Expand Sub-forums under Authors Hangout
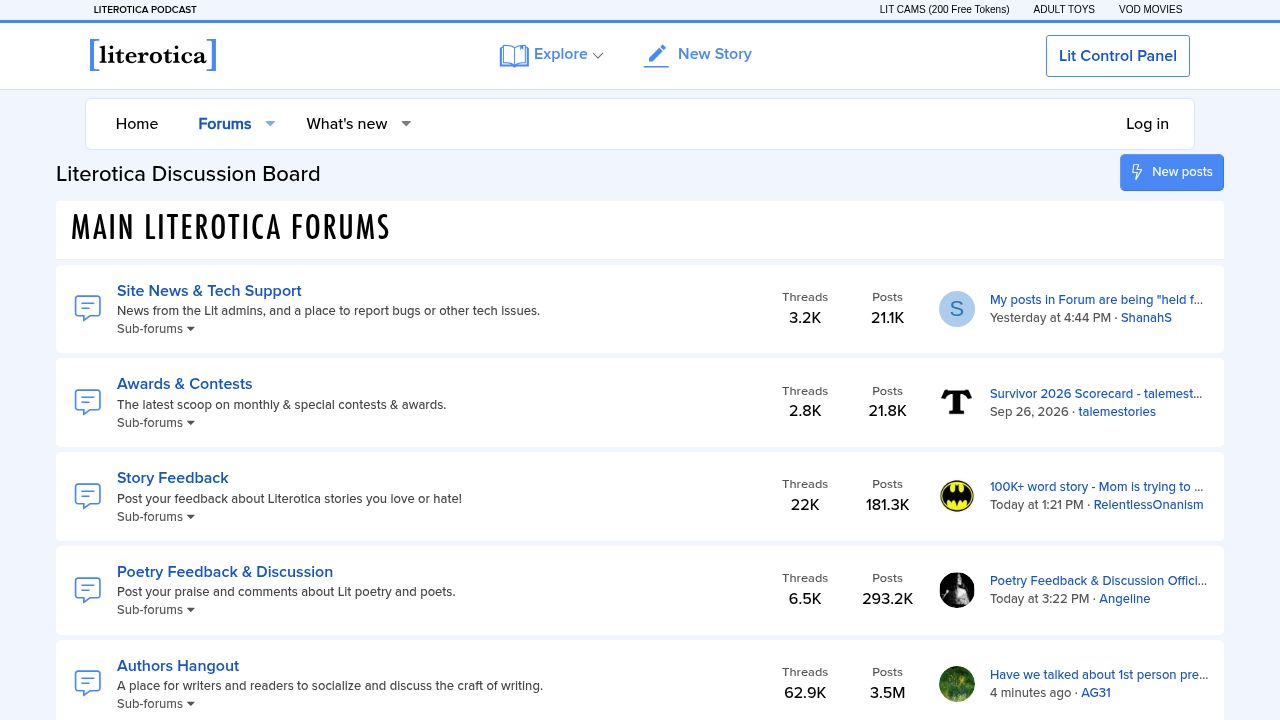 pyautogui.click(x=156, y=704)
